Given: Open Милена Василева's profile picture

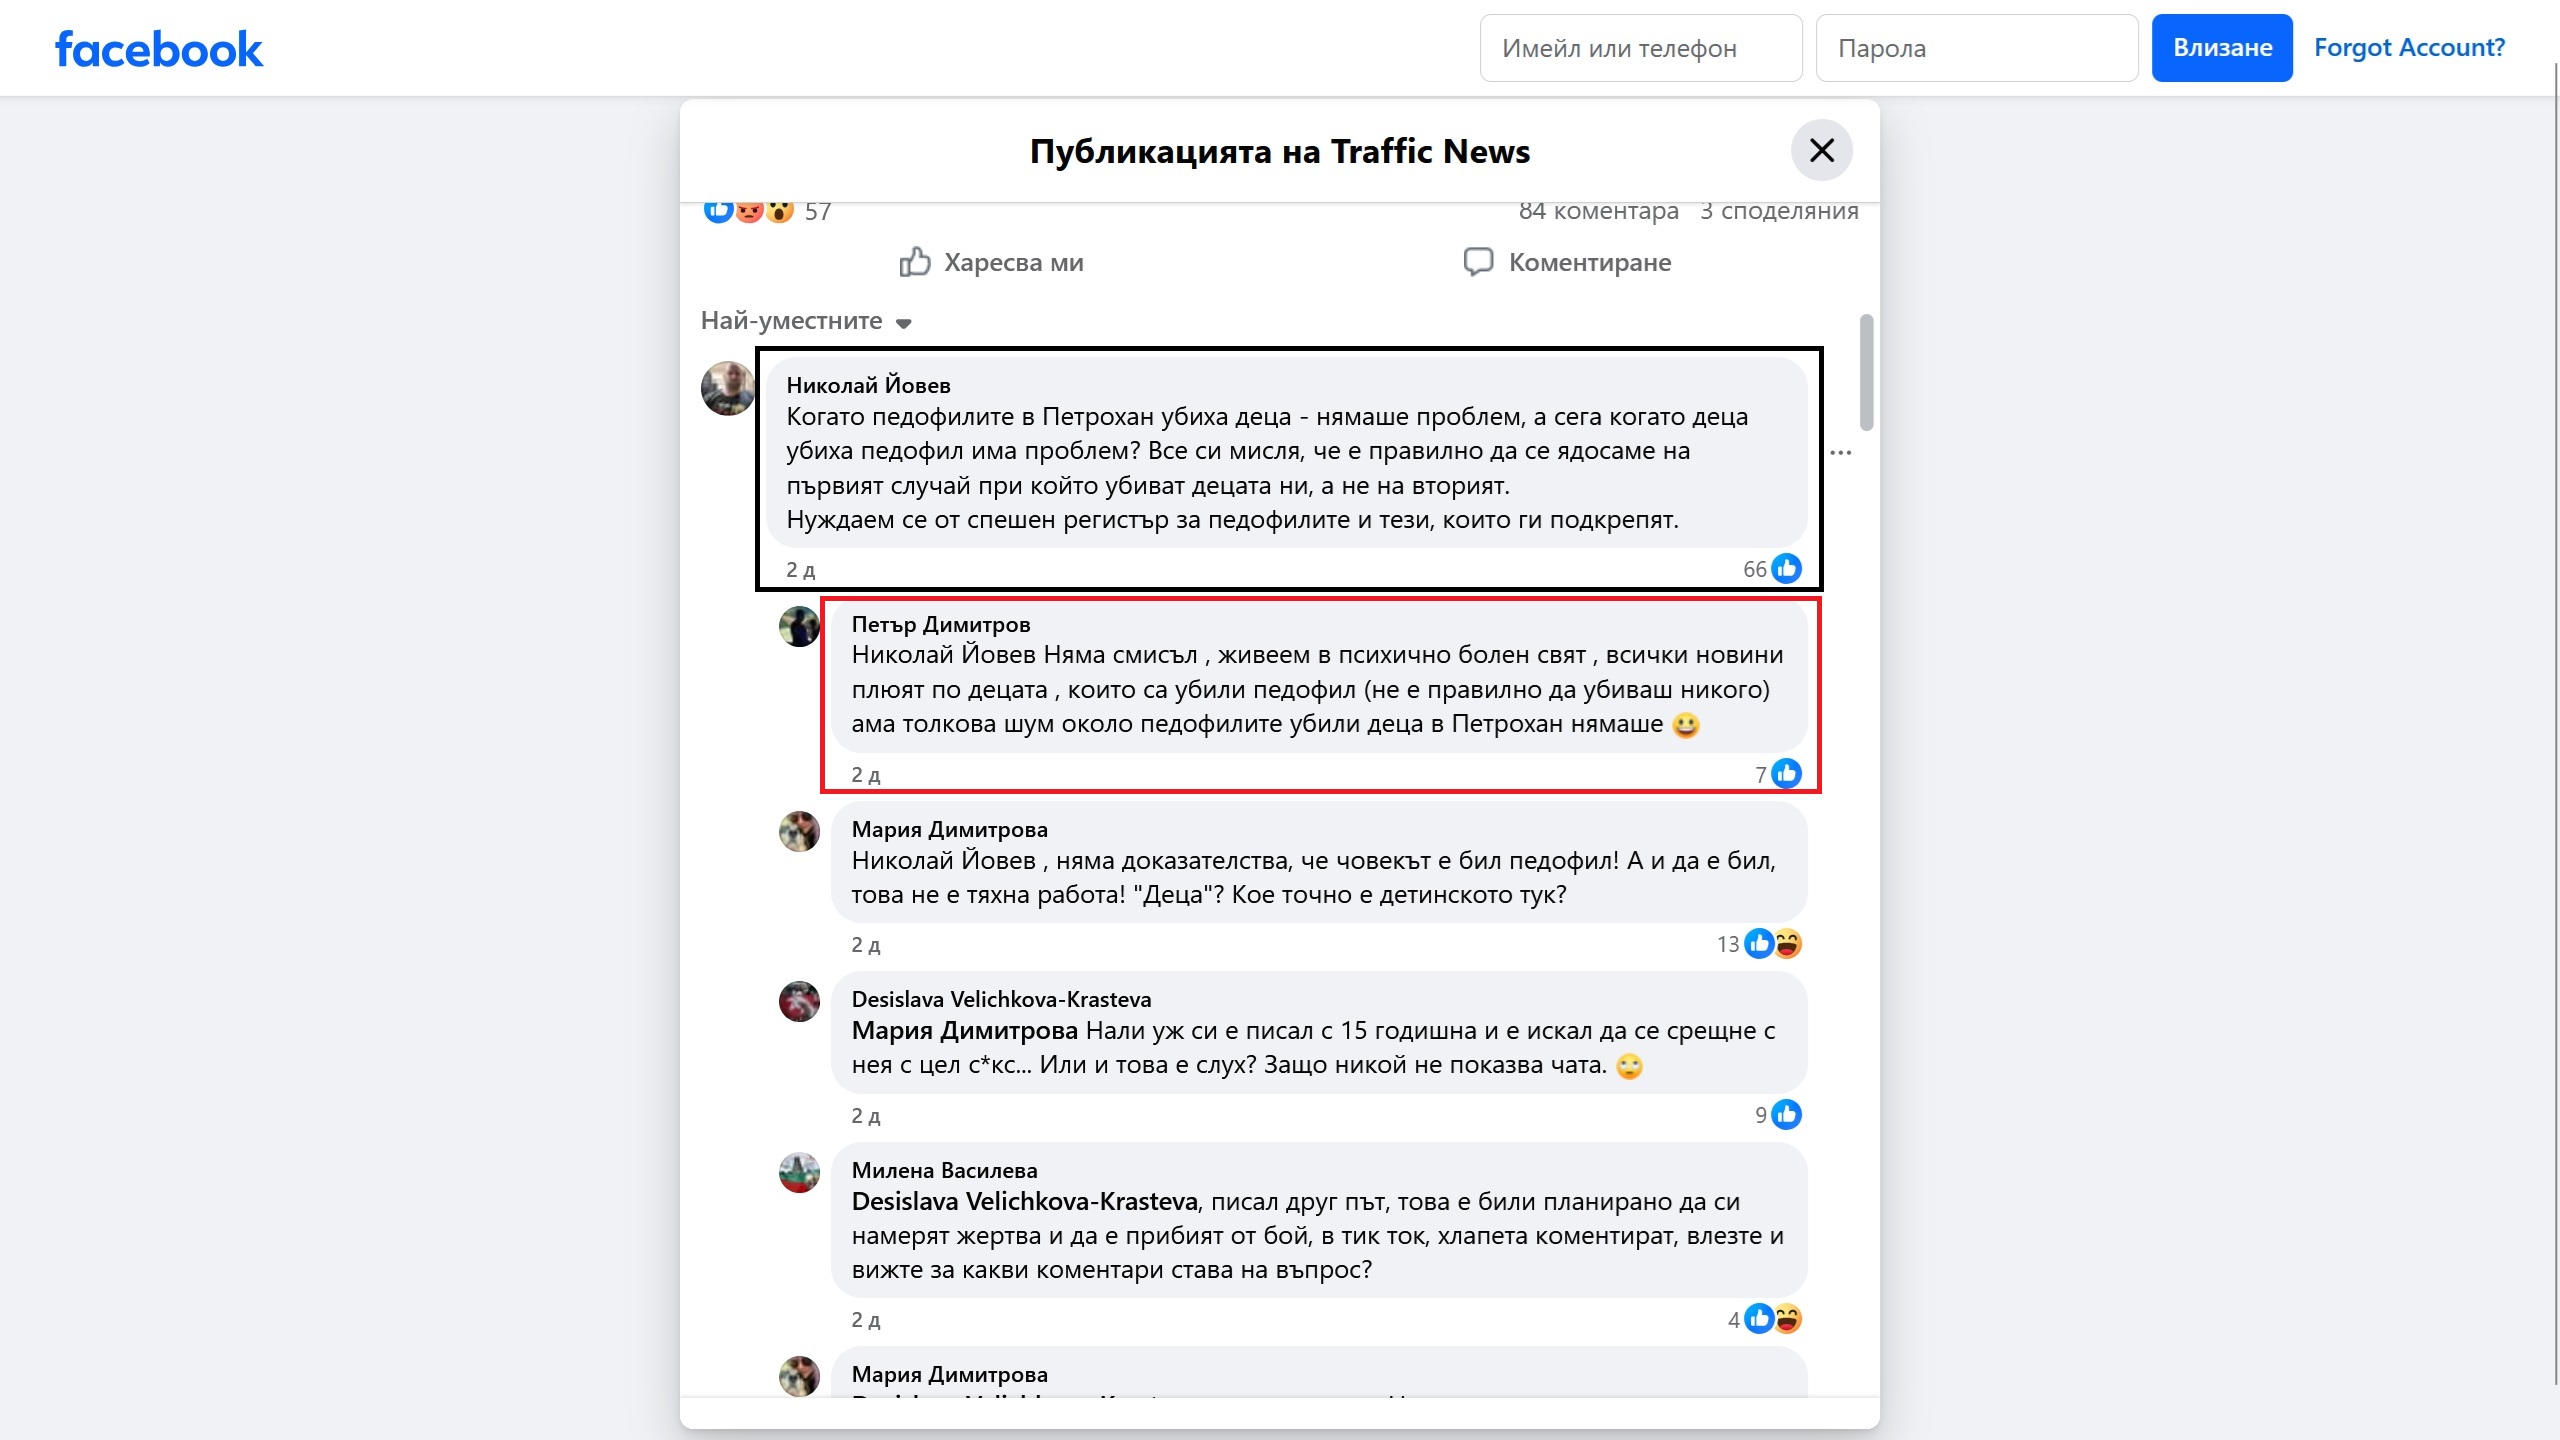Looking at the screenshot, I should coord(799,1173).
